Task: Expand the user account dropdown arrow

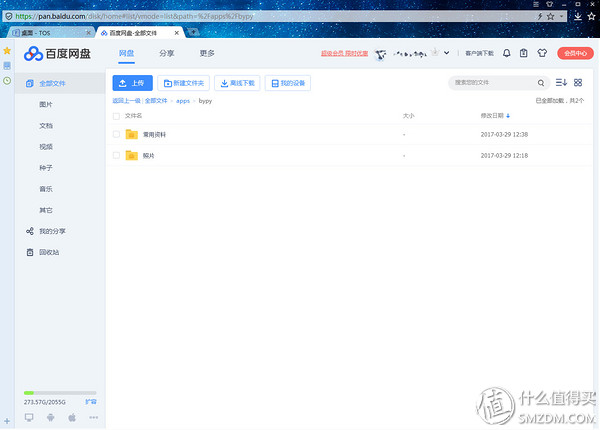Action: pos(447,53)
